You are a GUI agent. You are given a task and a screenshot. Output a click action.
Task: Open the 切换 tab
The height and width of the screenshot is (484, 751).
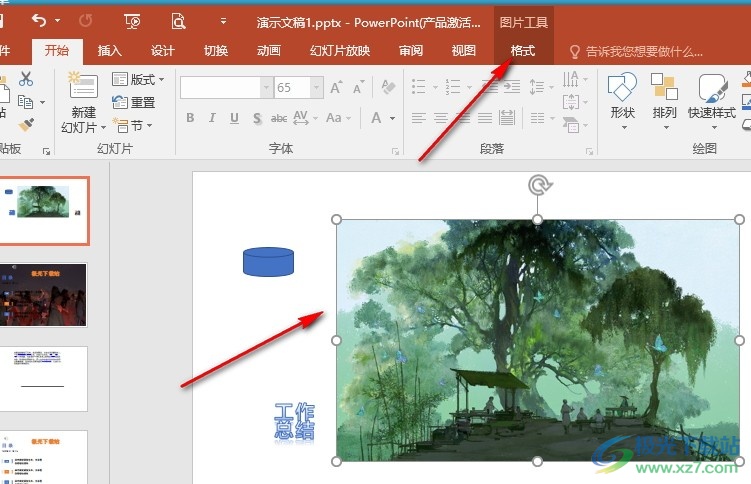point(216,51)
